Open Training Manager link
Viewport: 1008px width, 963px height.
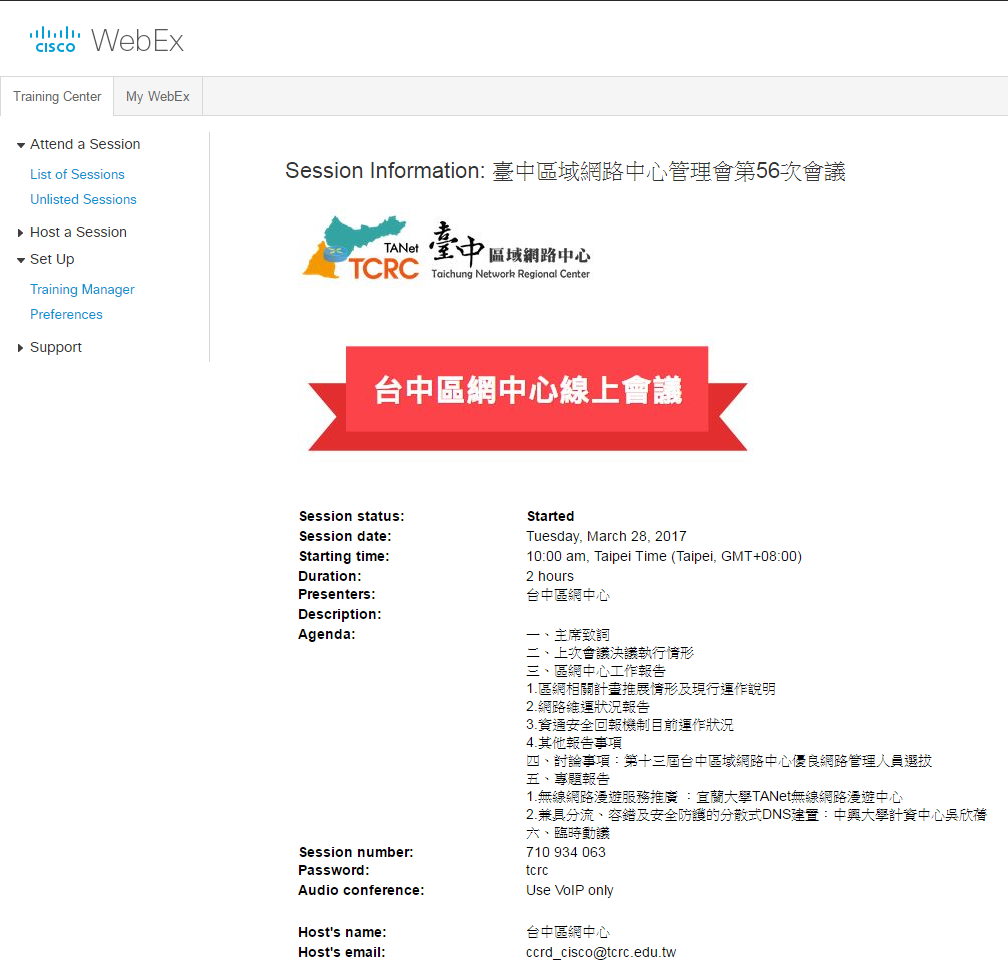(82, 289)
